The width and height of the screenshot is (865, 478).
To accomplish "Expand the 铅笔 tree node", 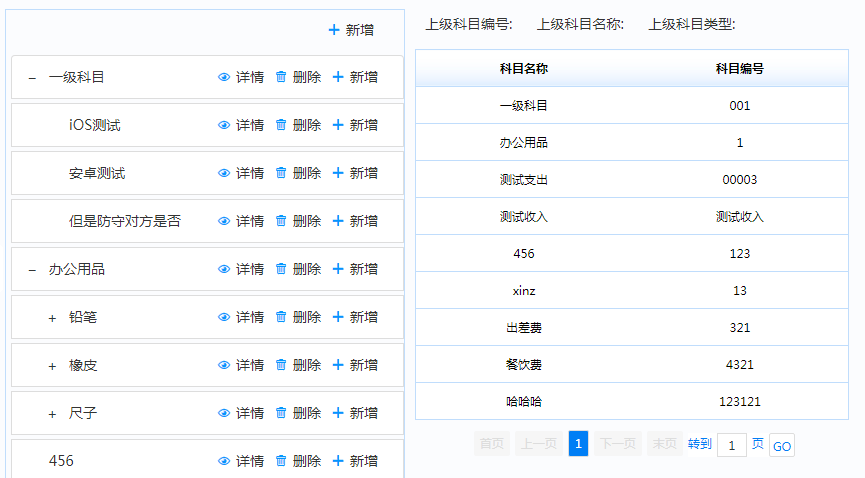I will 52,317.
